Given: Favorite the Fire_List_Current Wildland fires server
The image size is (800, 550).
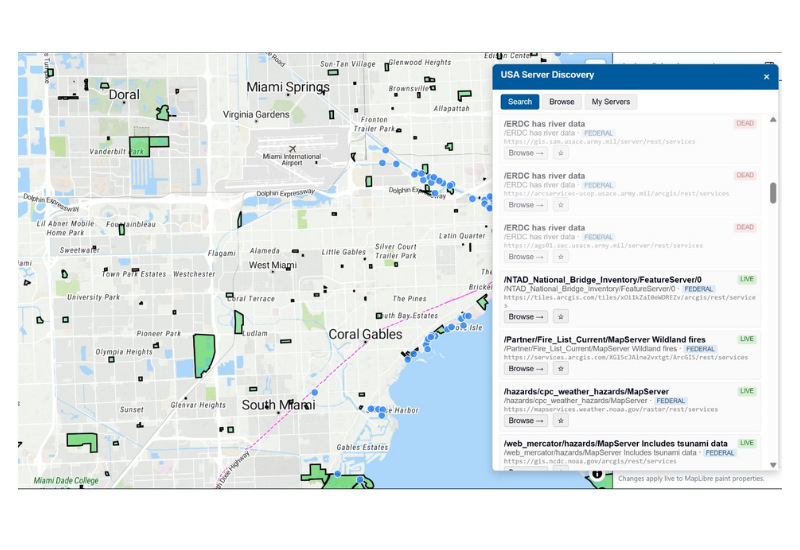Looking at the screenshot, I should click(561, 369).
